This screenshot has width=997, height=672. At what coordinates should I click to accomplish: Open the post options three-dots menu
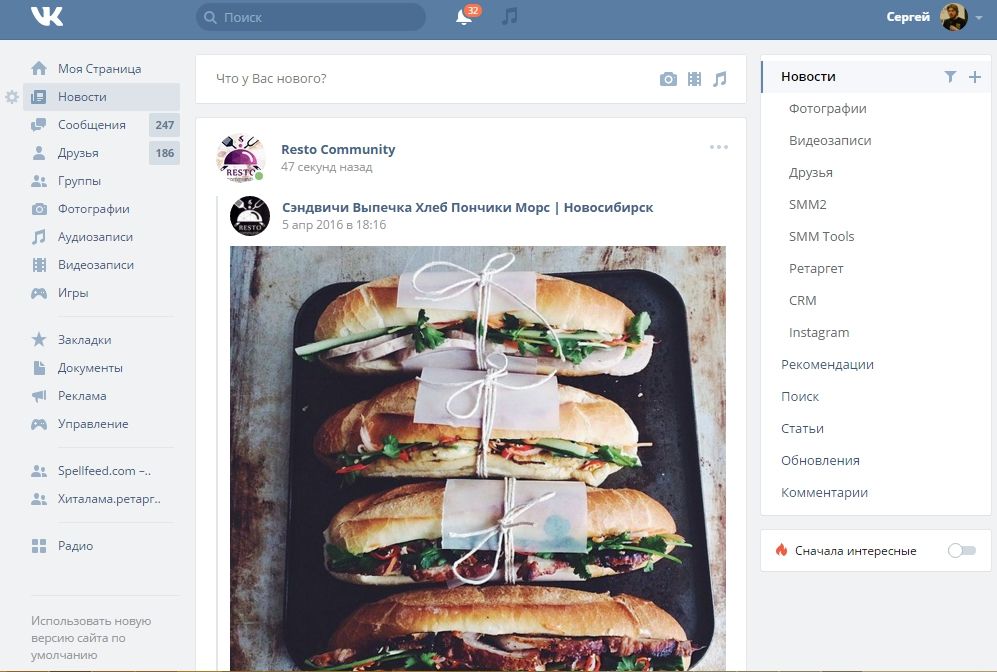click(719, 147)
